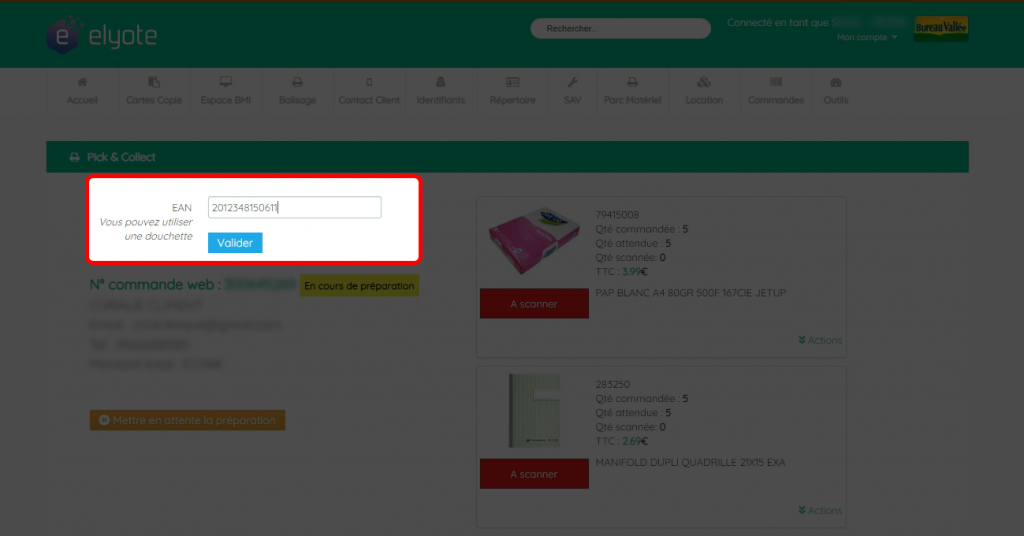Open the Location icon
Image resolution: width=1024 pixels, height=536 pixels.
click(704, 82)
